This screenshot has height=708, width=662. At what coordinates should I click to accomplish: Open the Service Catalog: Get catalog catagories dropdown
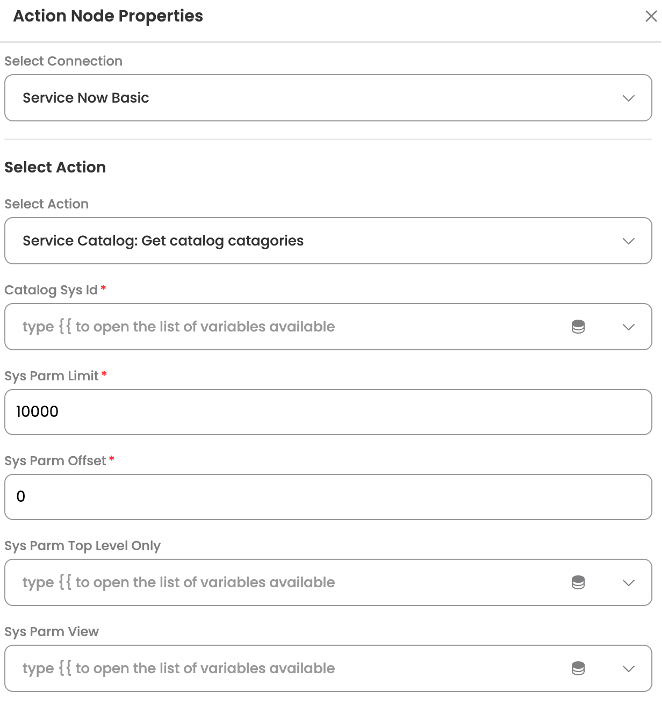click(x=300, y=241)
